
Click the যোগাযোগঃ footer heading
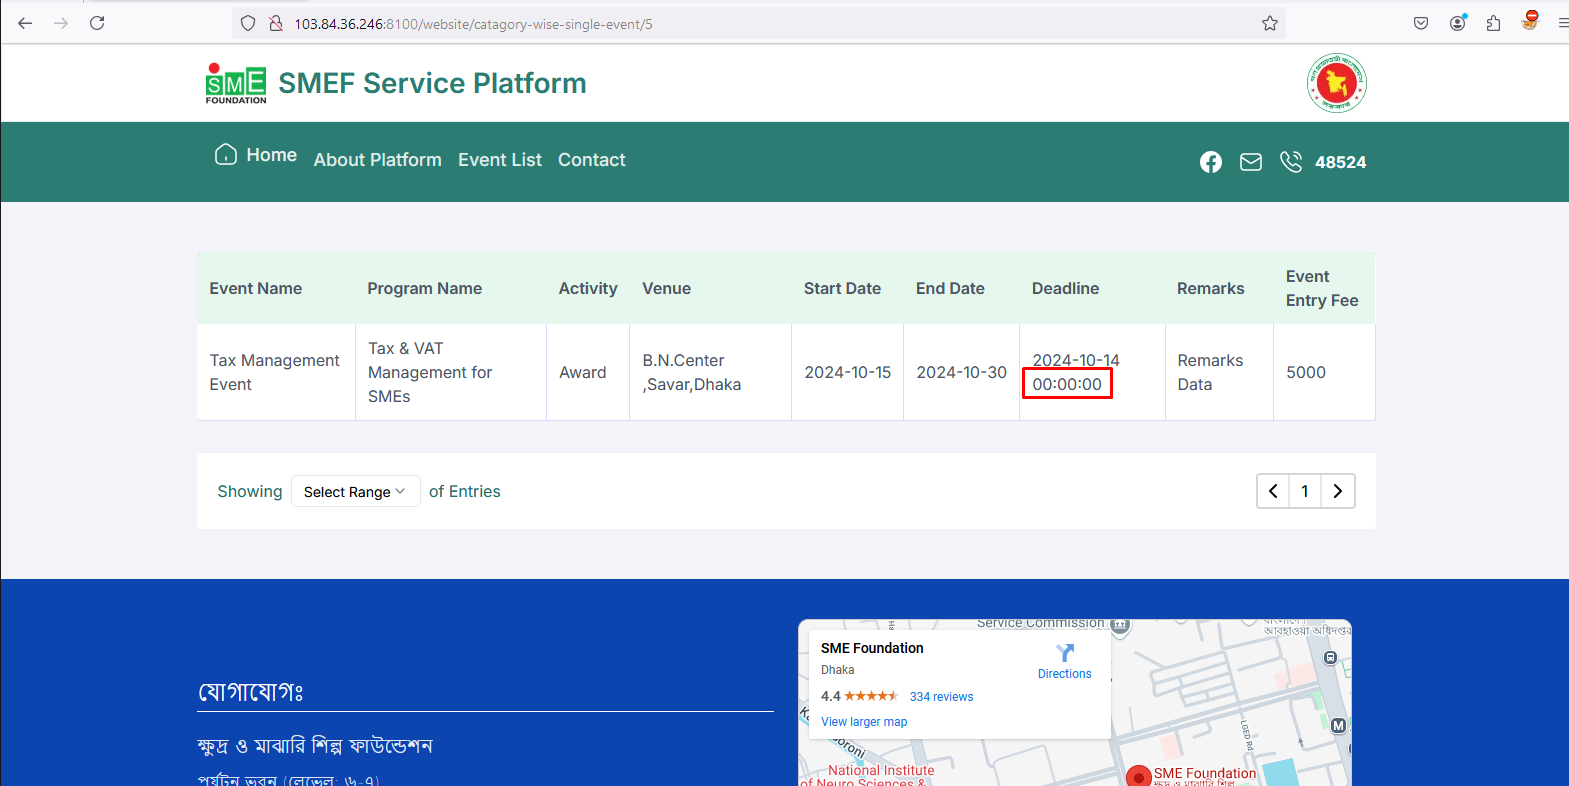[251, 691]
